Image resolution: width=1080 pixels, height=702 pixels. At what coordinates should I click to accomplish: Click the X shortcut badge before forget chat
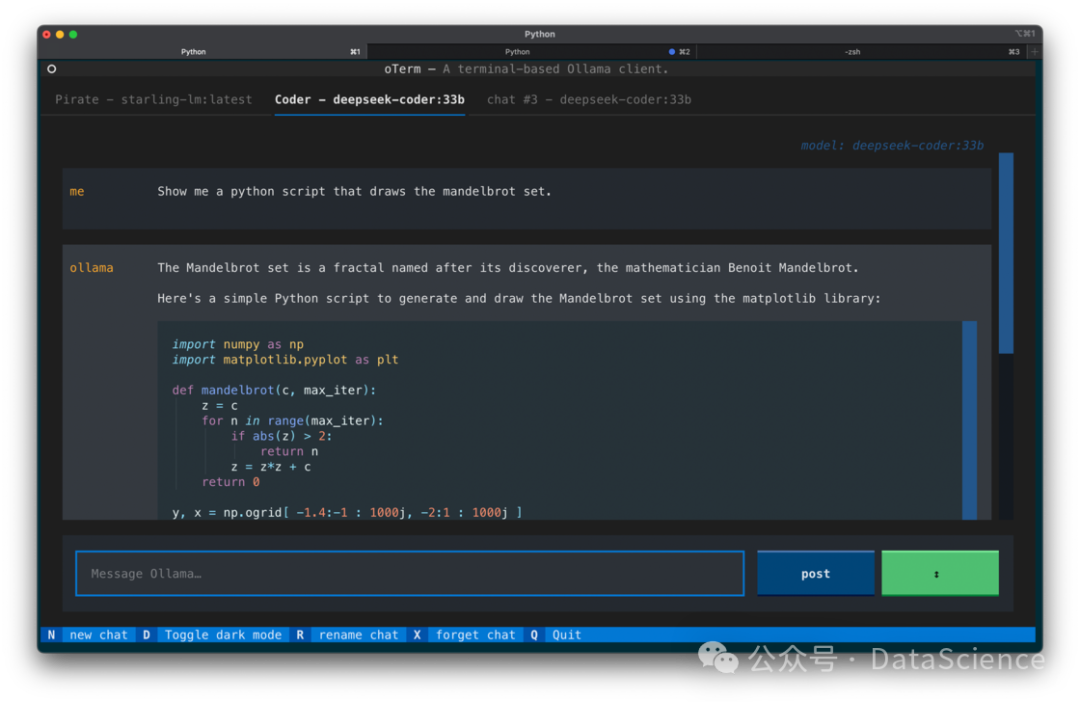coord(417,634)
